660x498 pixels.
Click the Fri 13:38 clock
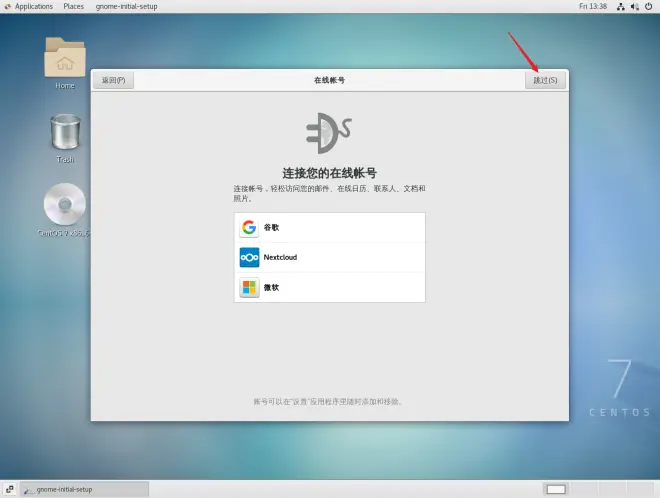[593, 6]
